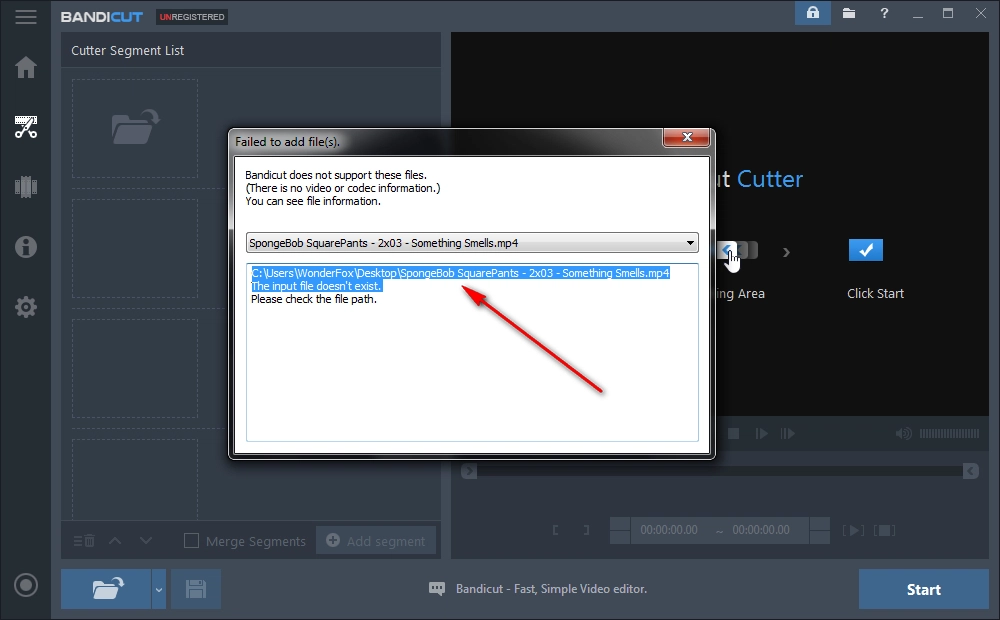
Task: Click the highlighted file path text
Action: (460, 273)
